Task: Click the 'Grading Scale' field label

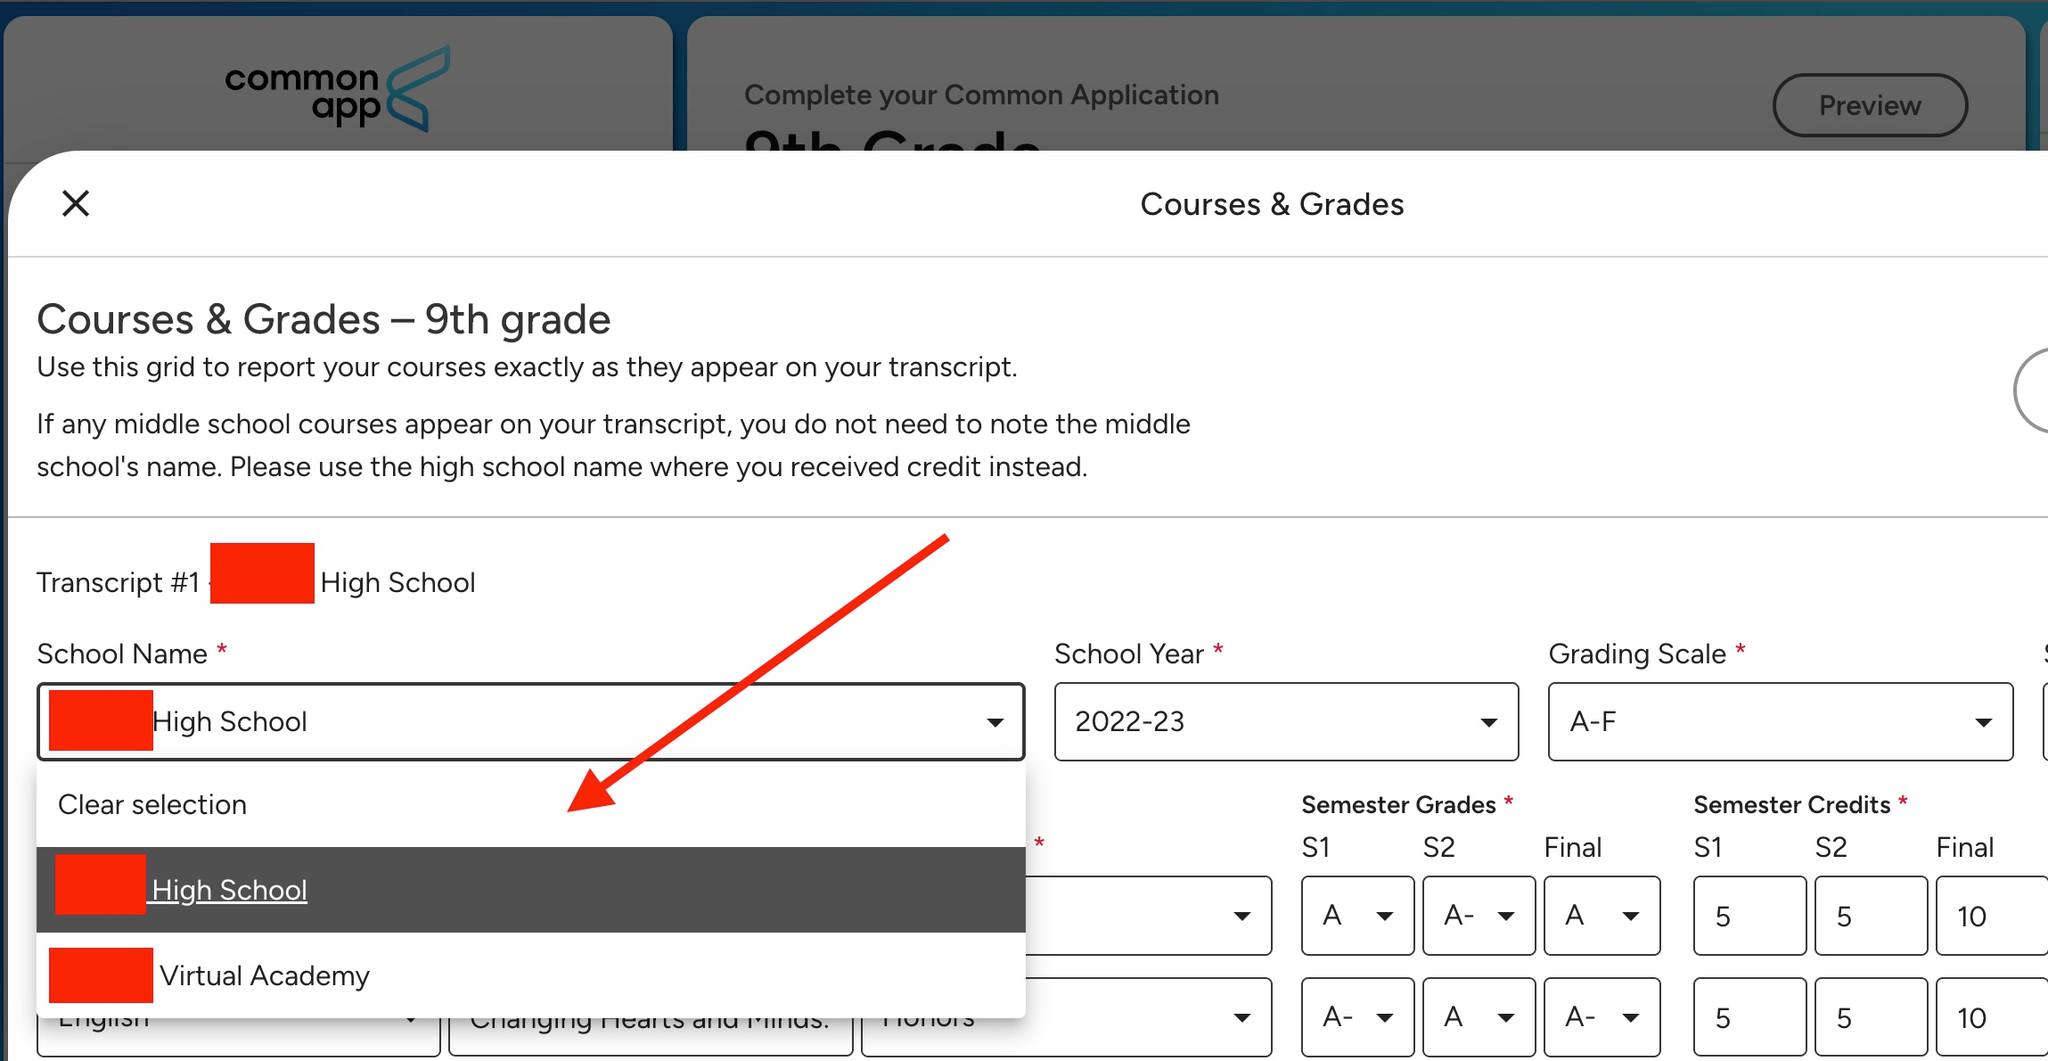Action: (x=1637, y=654)
